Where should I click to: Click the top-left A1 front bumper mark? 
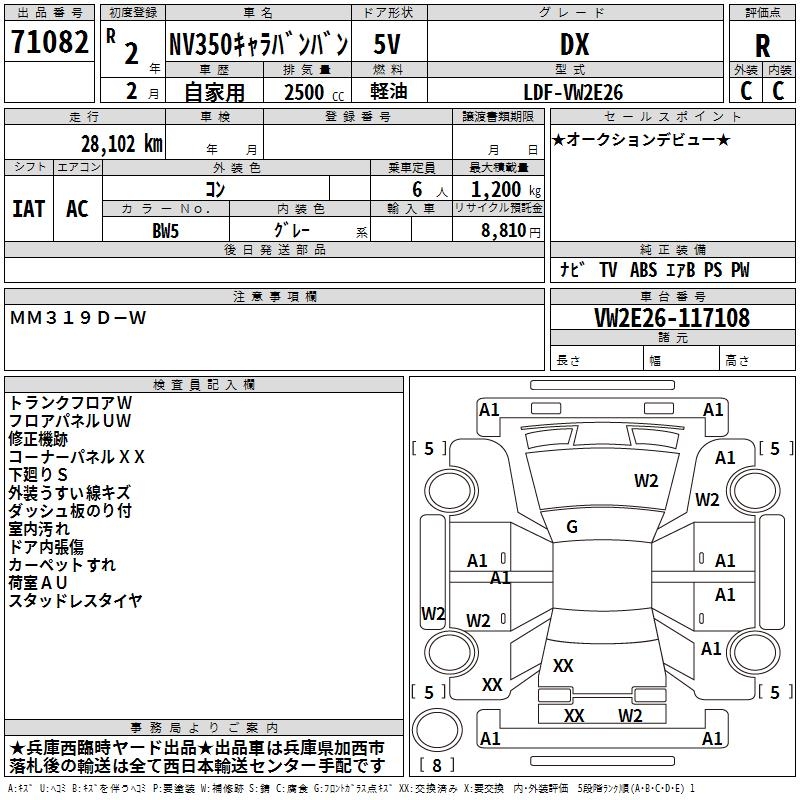489,410
